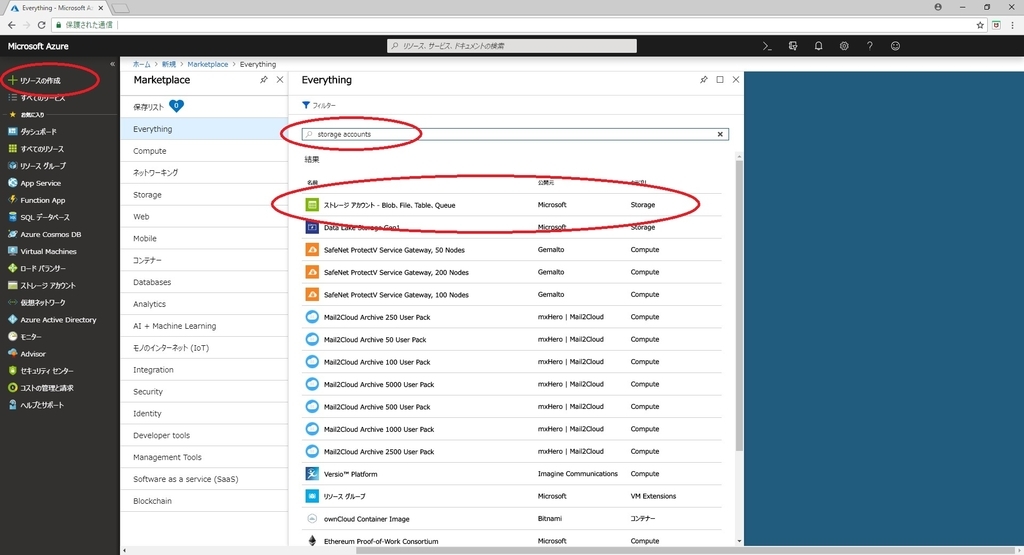Open Advisor in sidebar
This screenshot has width=1024, height=555.
click(x=27, y=354)
